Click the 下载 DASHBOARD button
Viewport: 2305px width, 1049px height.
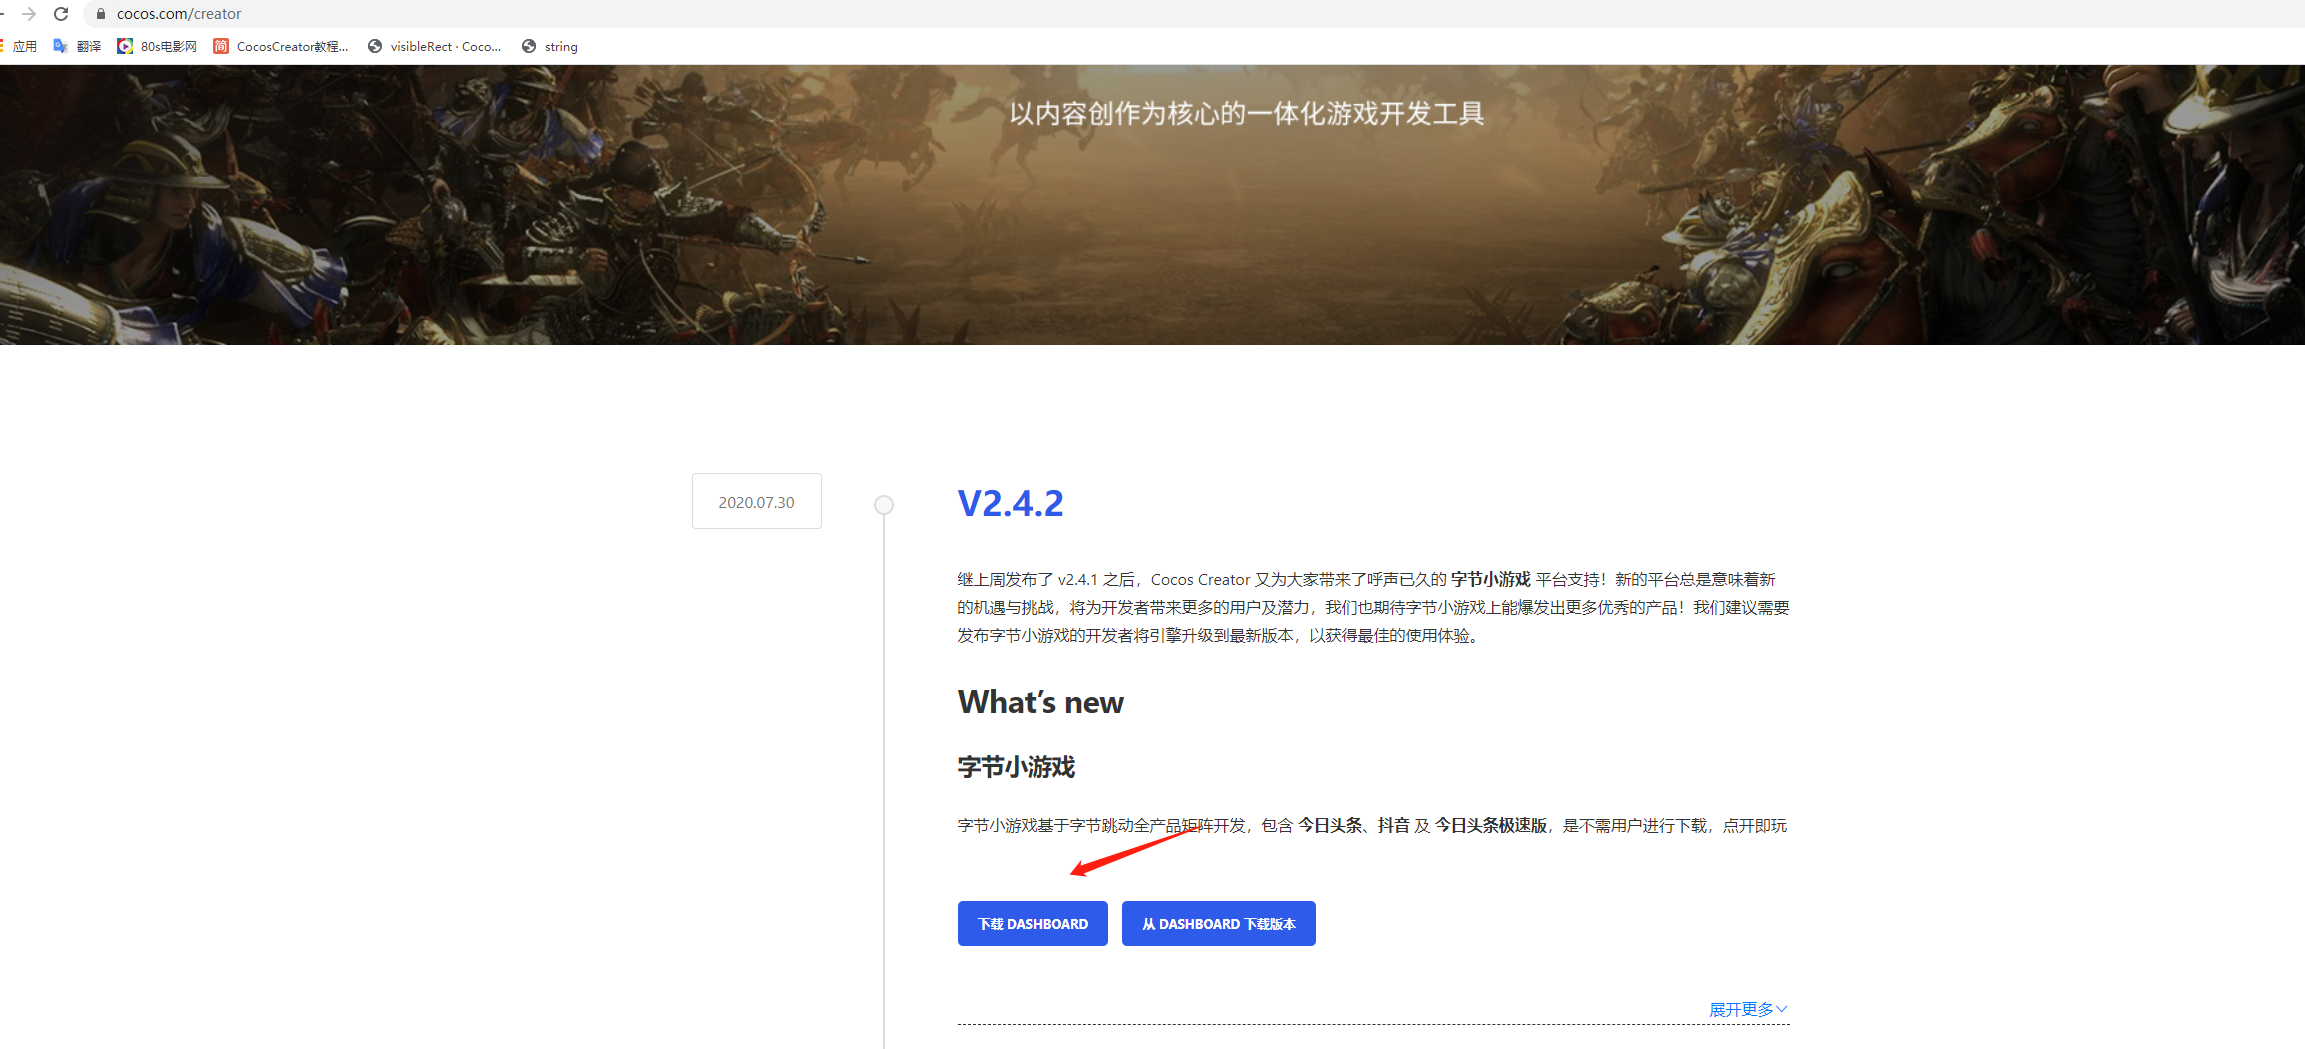point(1033,923)
